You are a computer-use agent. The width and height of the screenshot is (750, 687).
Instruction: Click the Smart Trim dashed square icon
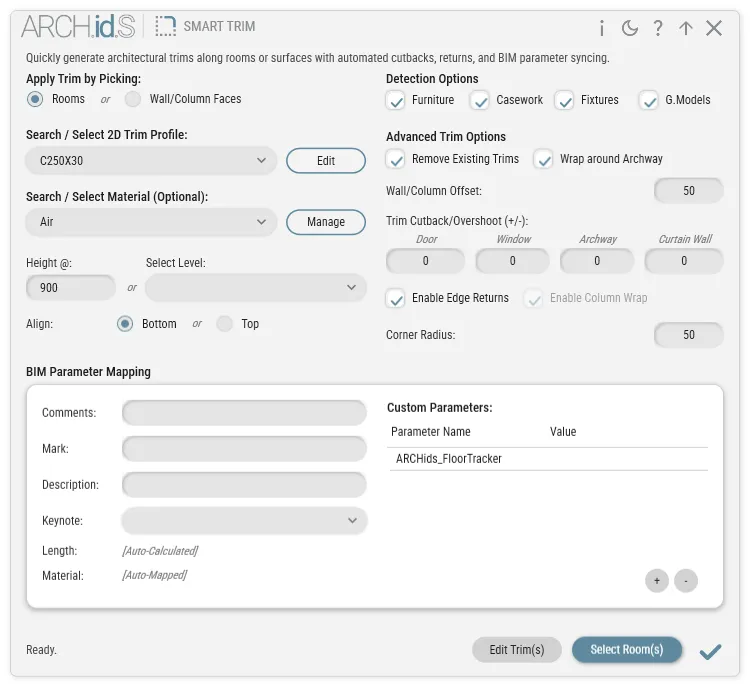click(x=165, y=26)
